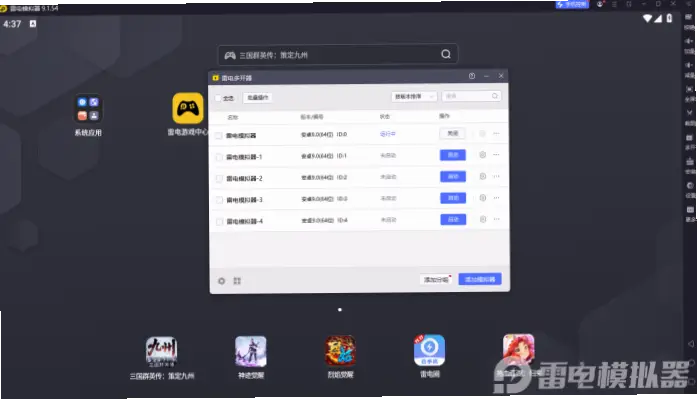The height and width of the screenshot is (400, 697).
Task: Check the box for 雷电模拟器-1 row
Action: coord(219,157)
